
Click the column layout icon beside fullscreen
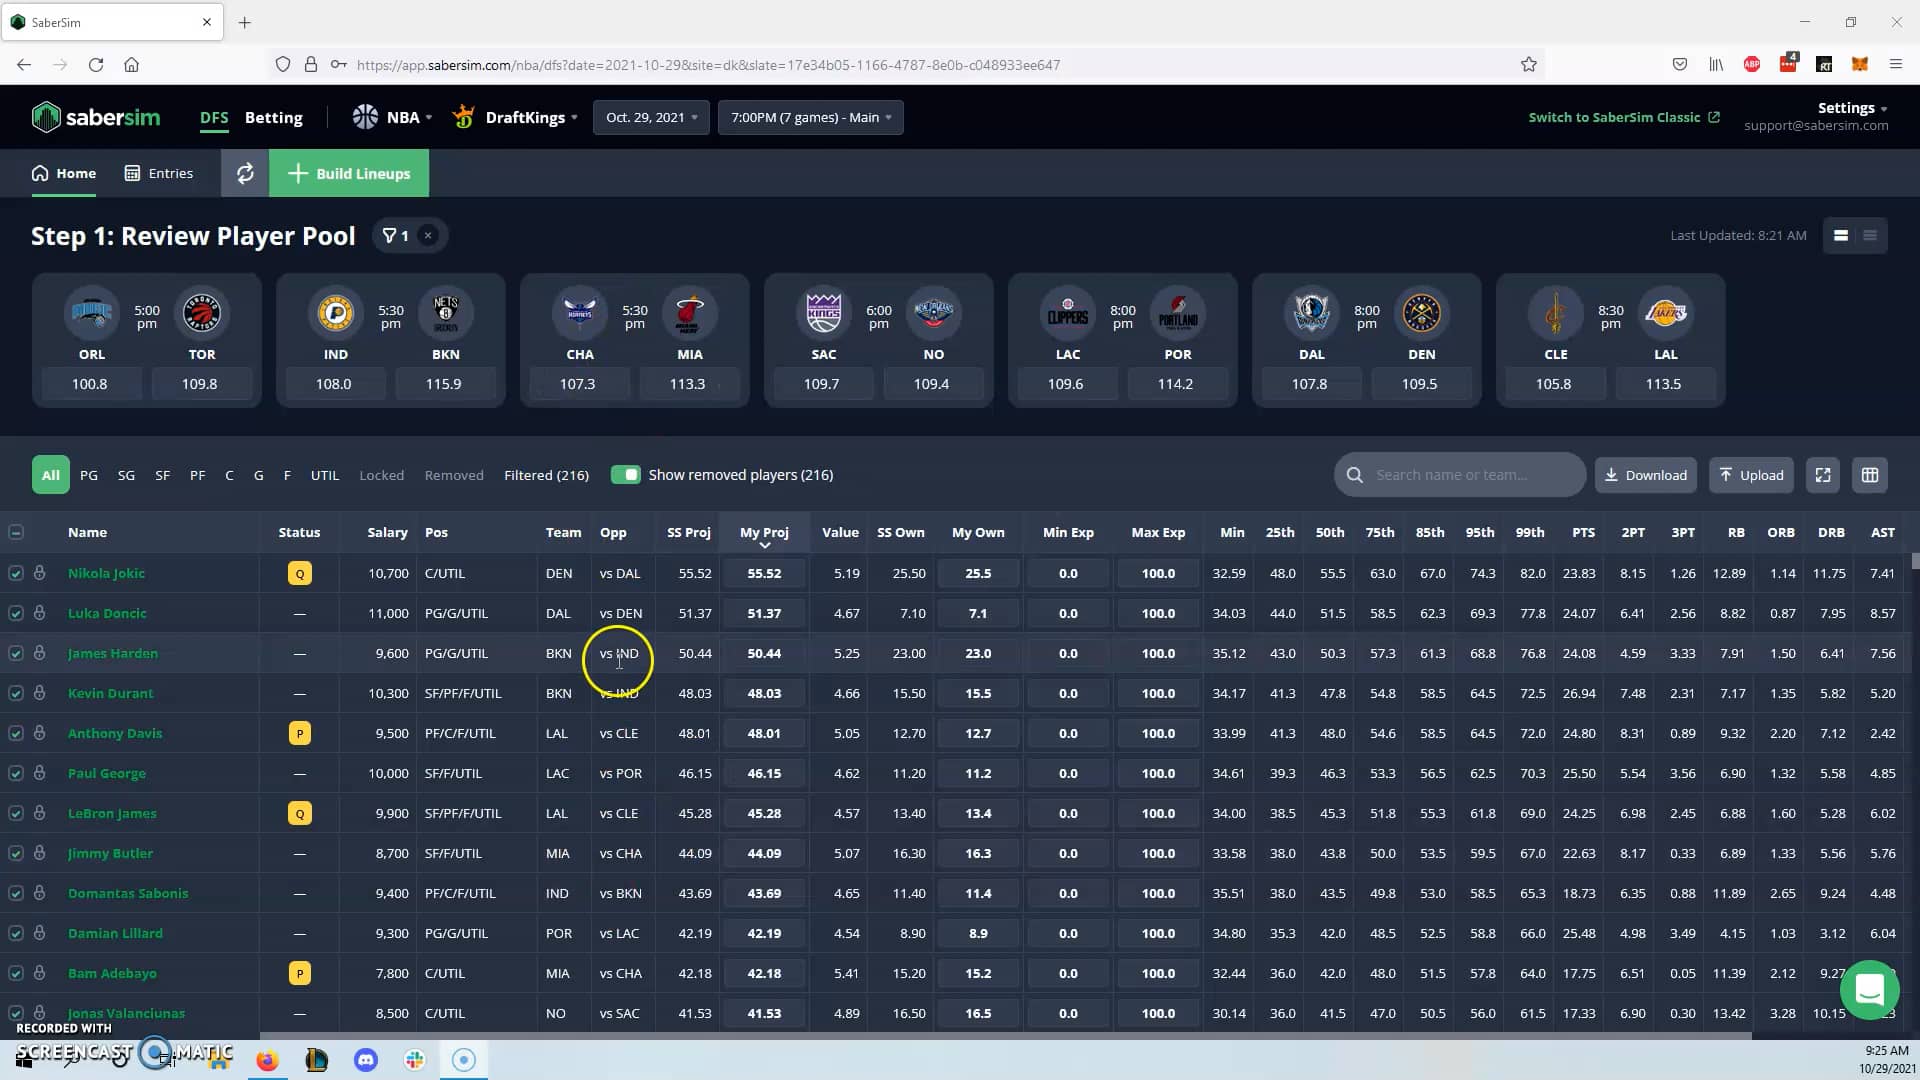(1870, 475)
